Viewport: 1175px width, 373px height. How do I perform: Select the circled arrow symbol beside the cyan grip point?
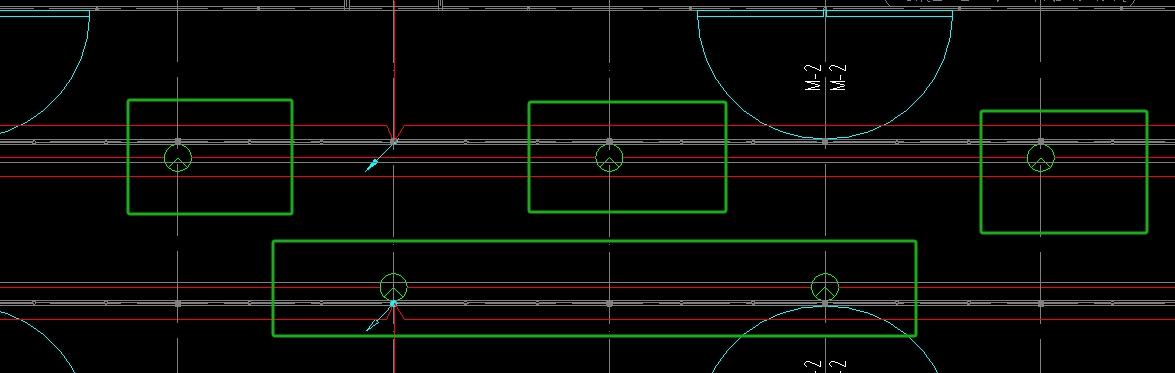393,288
